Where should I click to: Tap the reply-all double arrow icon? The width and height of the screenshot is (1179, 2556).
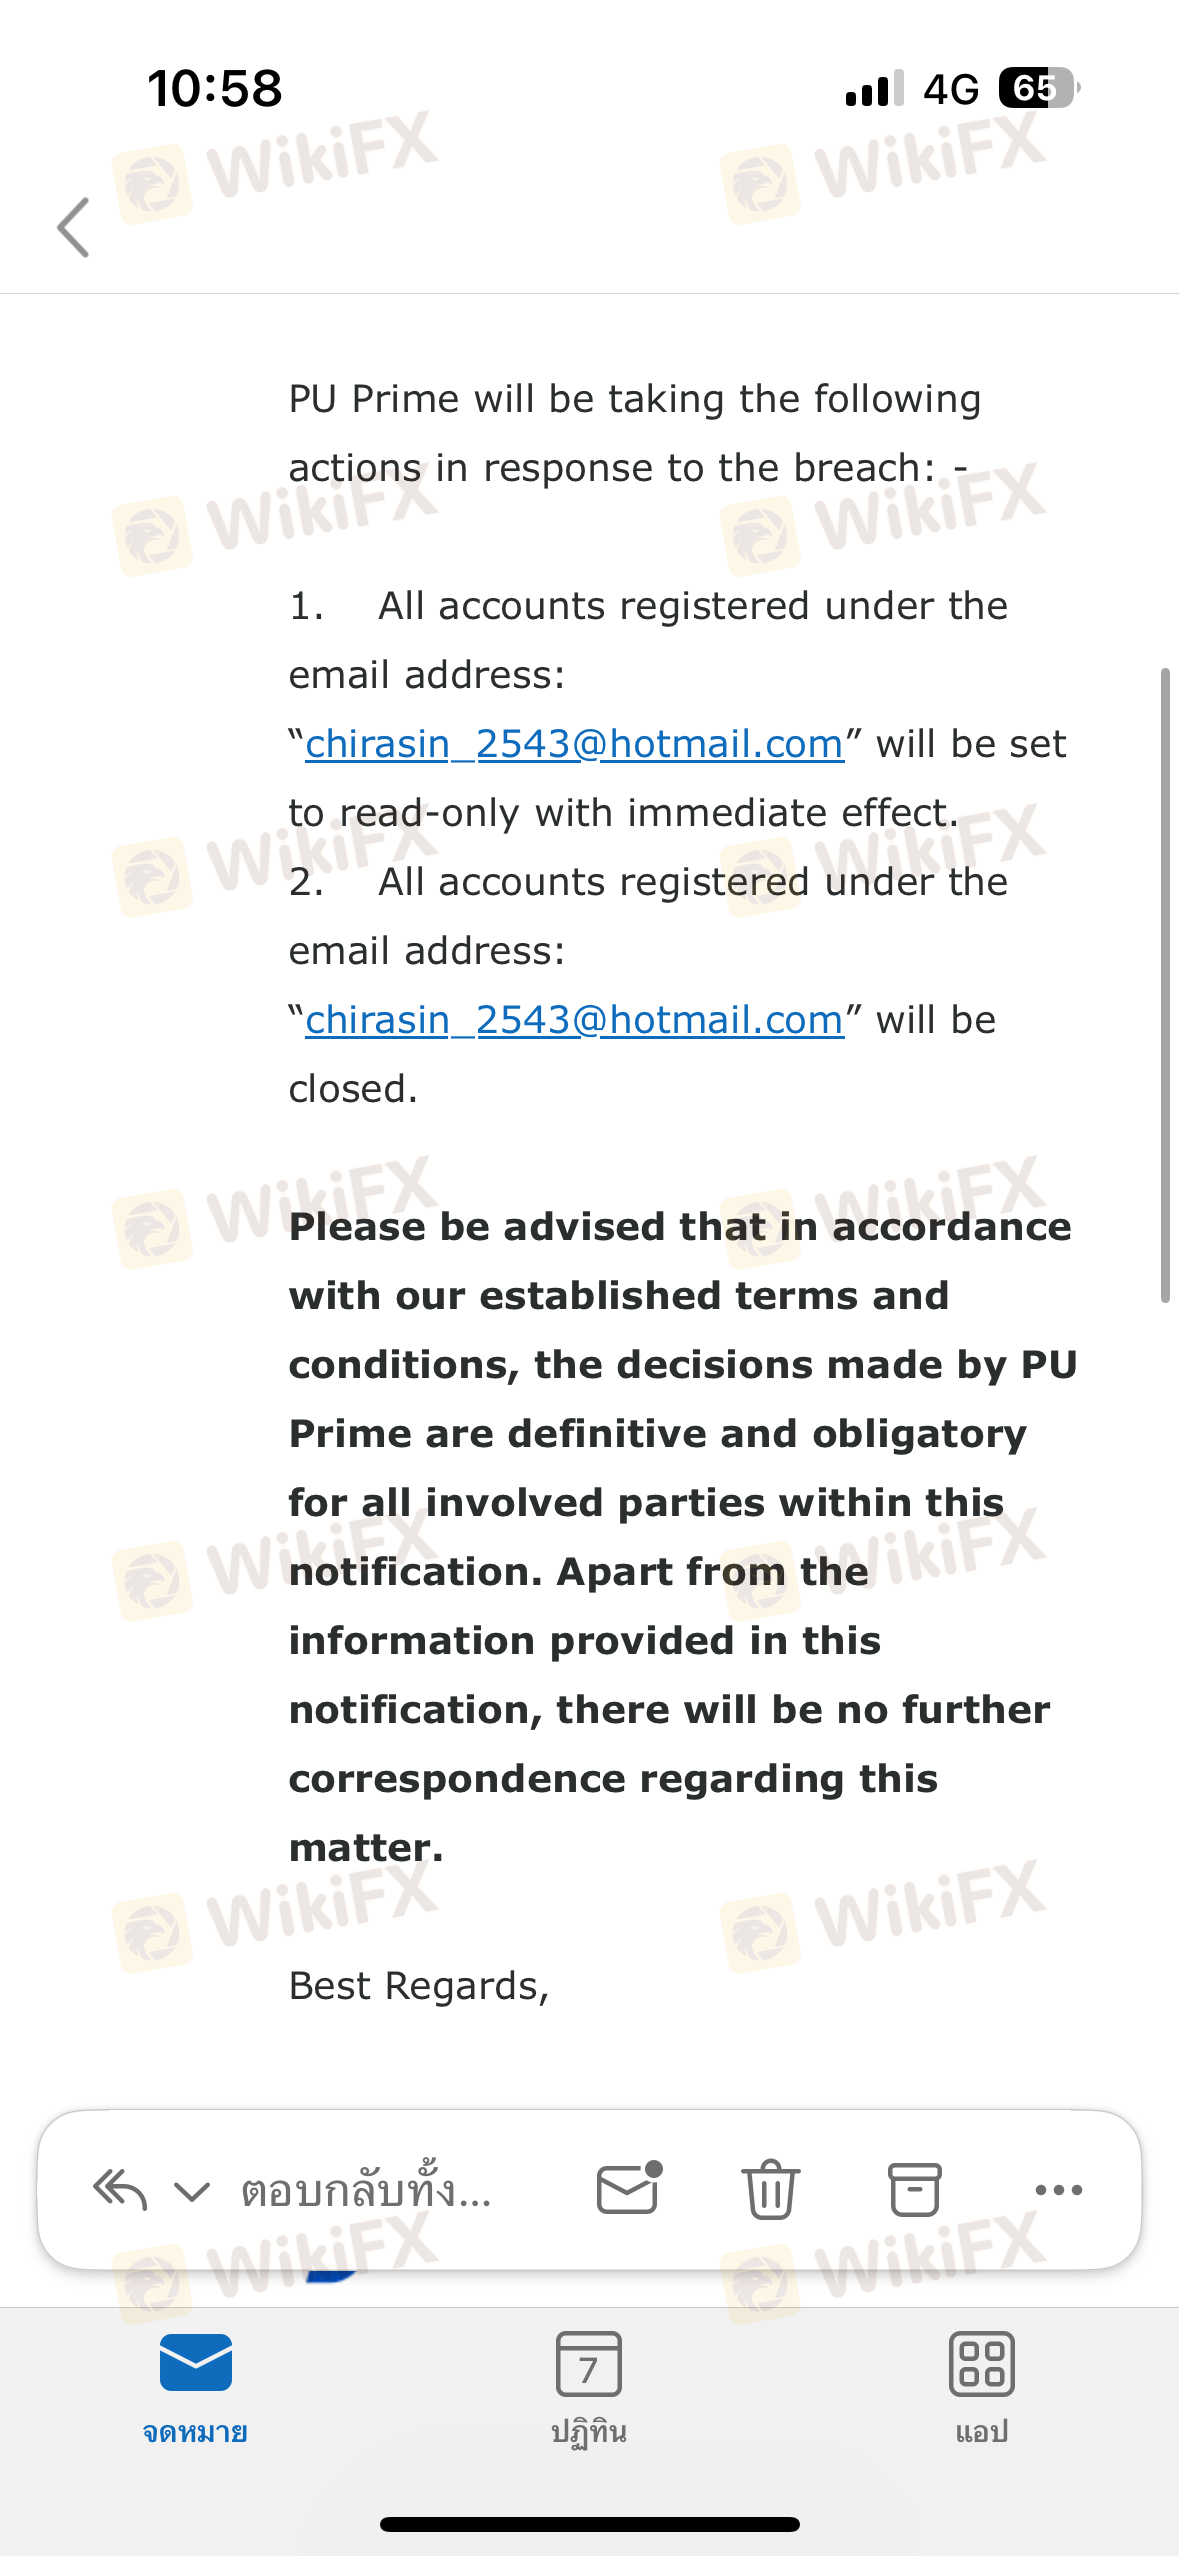(x=120, y=2190)
